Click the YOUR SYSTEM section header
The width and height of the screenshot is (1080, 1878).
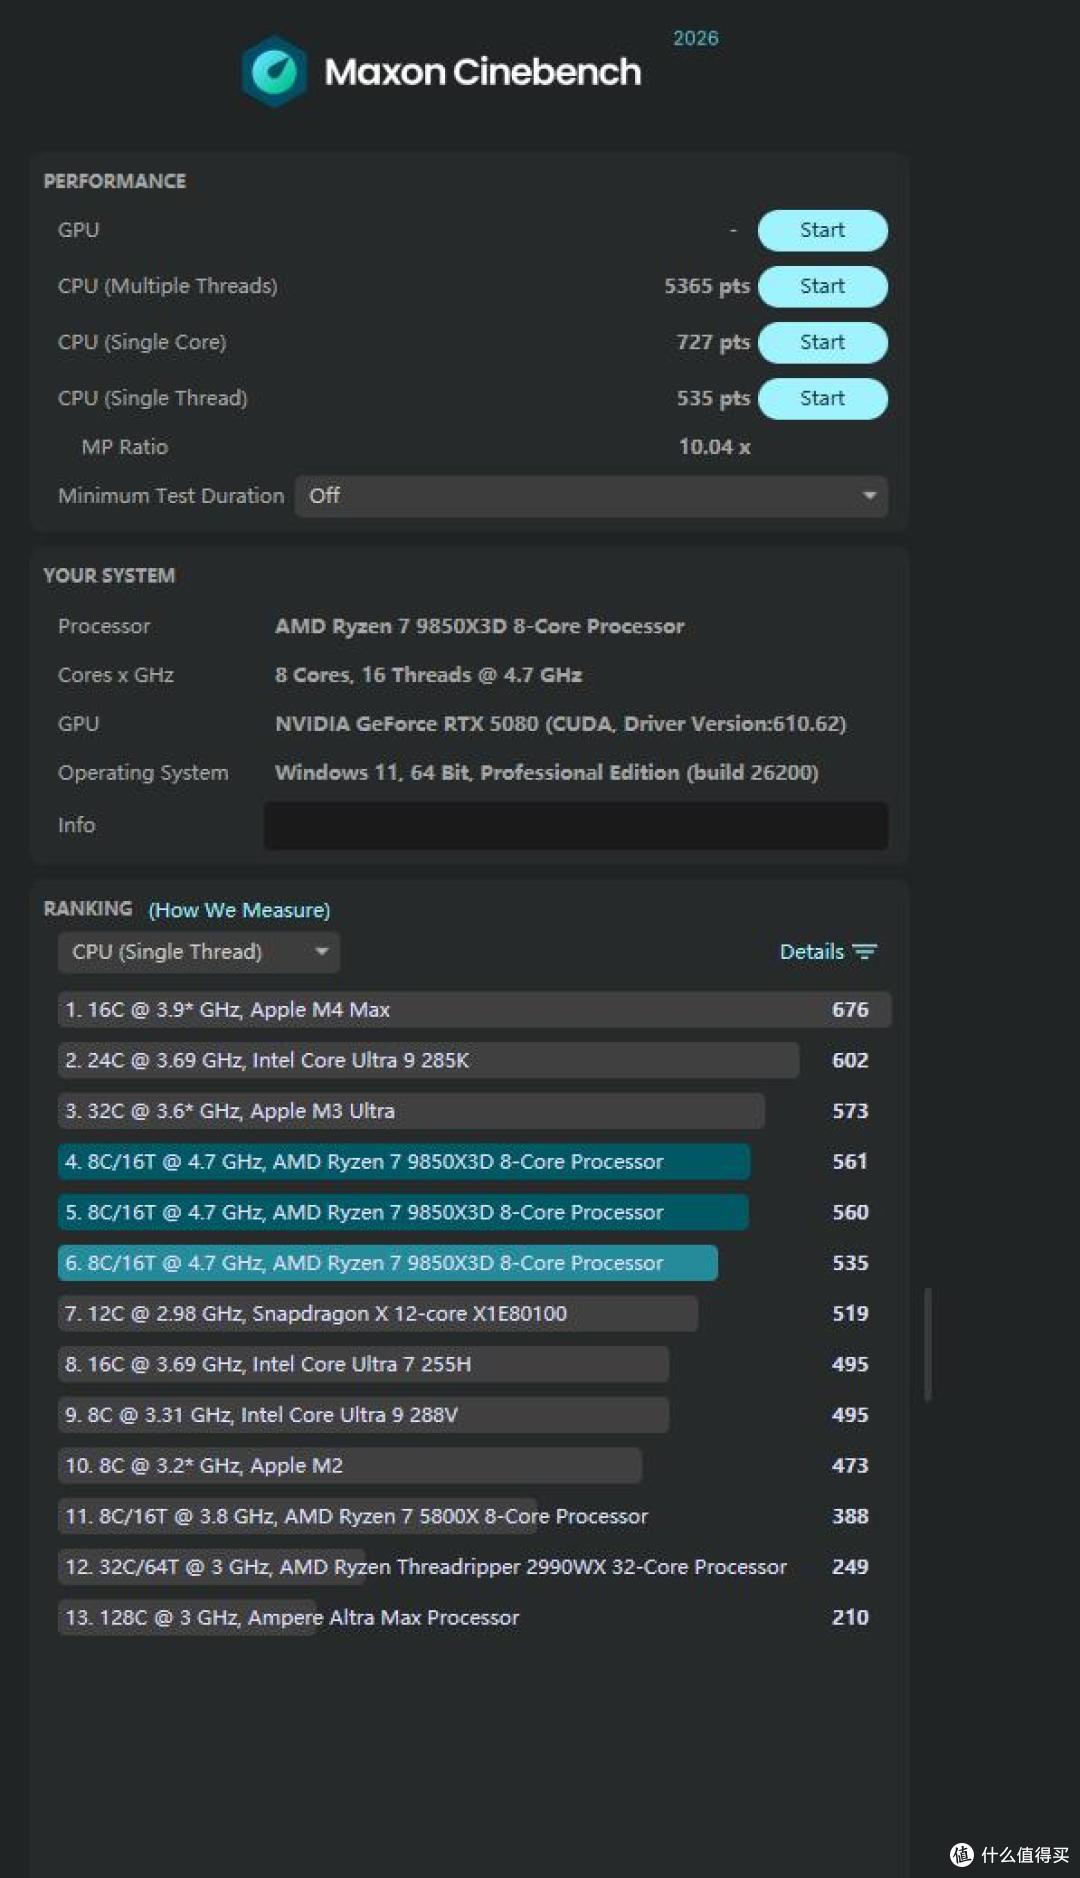109,576
